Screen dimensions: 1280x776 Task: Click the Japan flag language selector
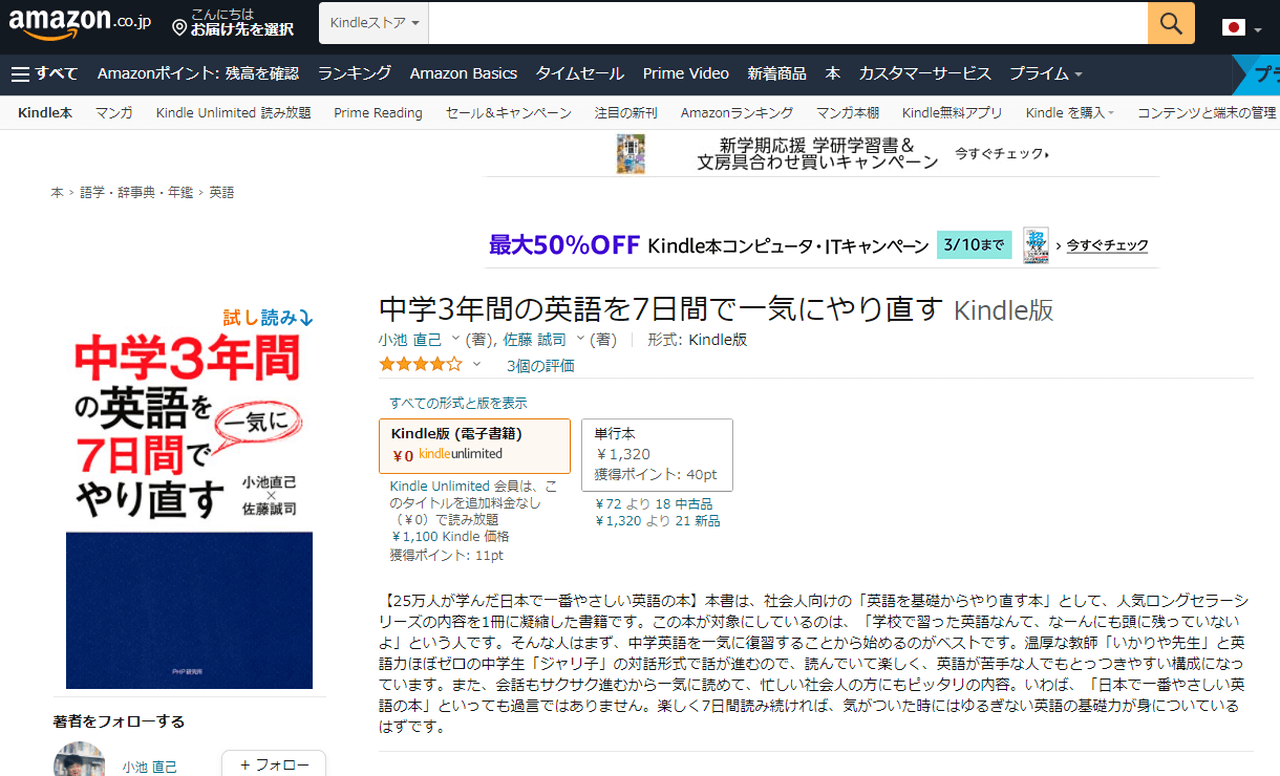(x=1234, y=28)
